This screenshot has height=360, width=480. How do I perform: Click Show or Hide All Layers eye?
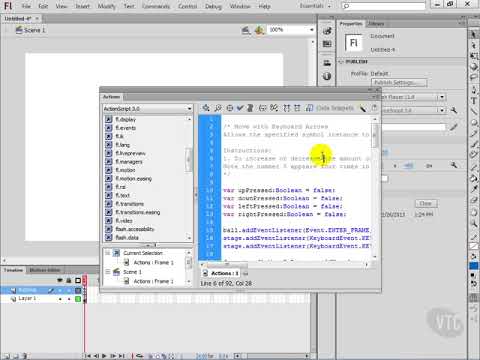pyautogui.click(x=60, y=280)
